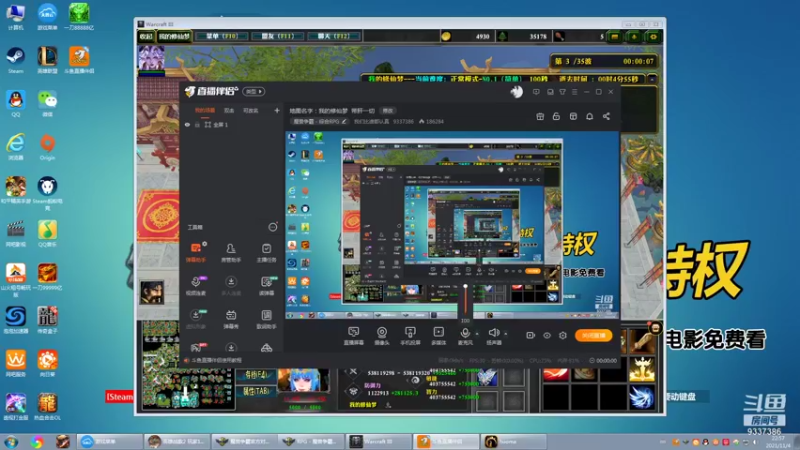This screenshot has width=800, height=450.
Task: Click Warcraft 属性(TAB) button
Action: click(x=256, y=391)
